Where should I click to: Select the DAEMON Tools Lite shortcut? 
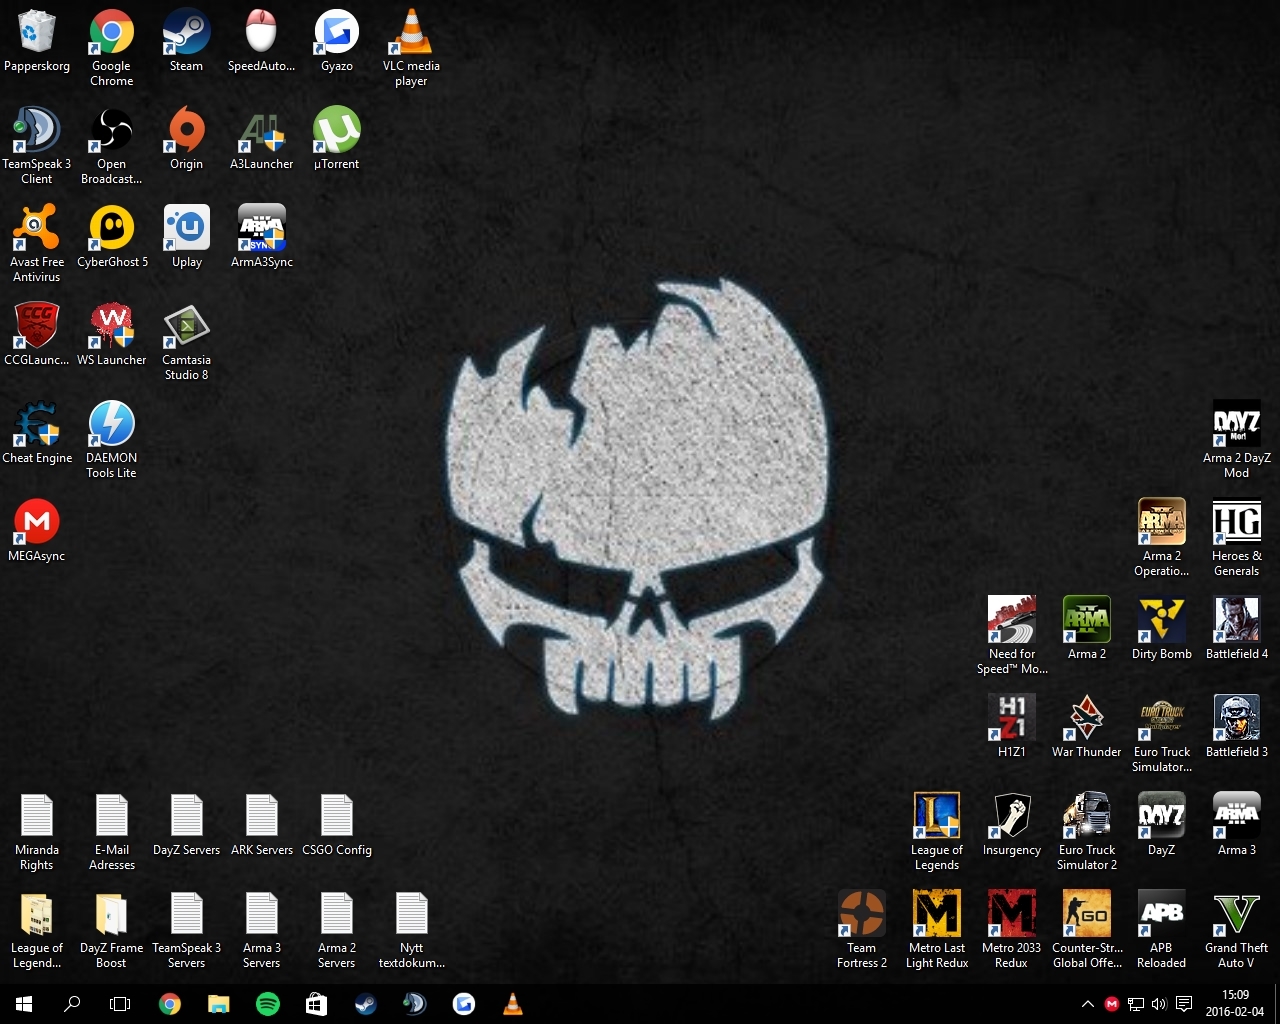112,440
